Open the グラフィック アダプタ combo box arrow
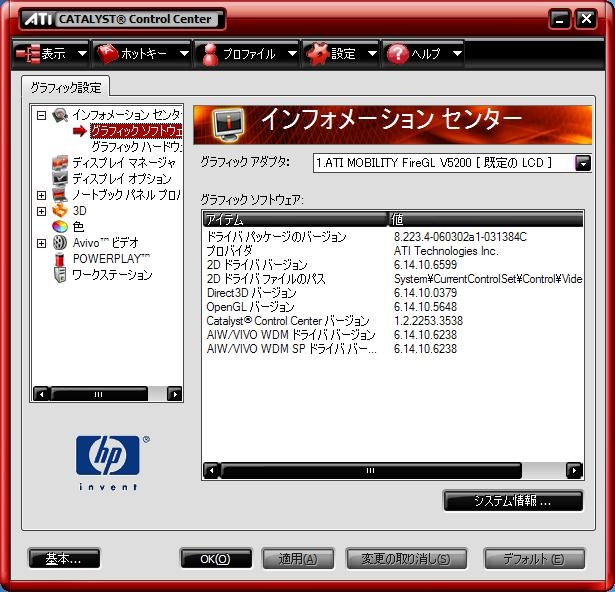The height and width of the screenshot is (592, 615). (583, 163)
